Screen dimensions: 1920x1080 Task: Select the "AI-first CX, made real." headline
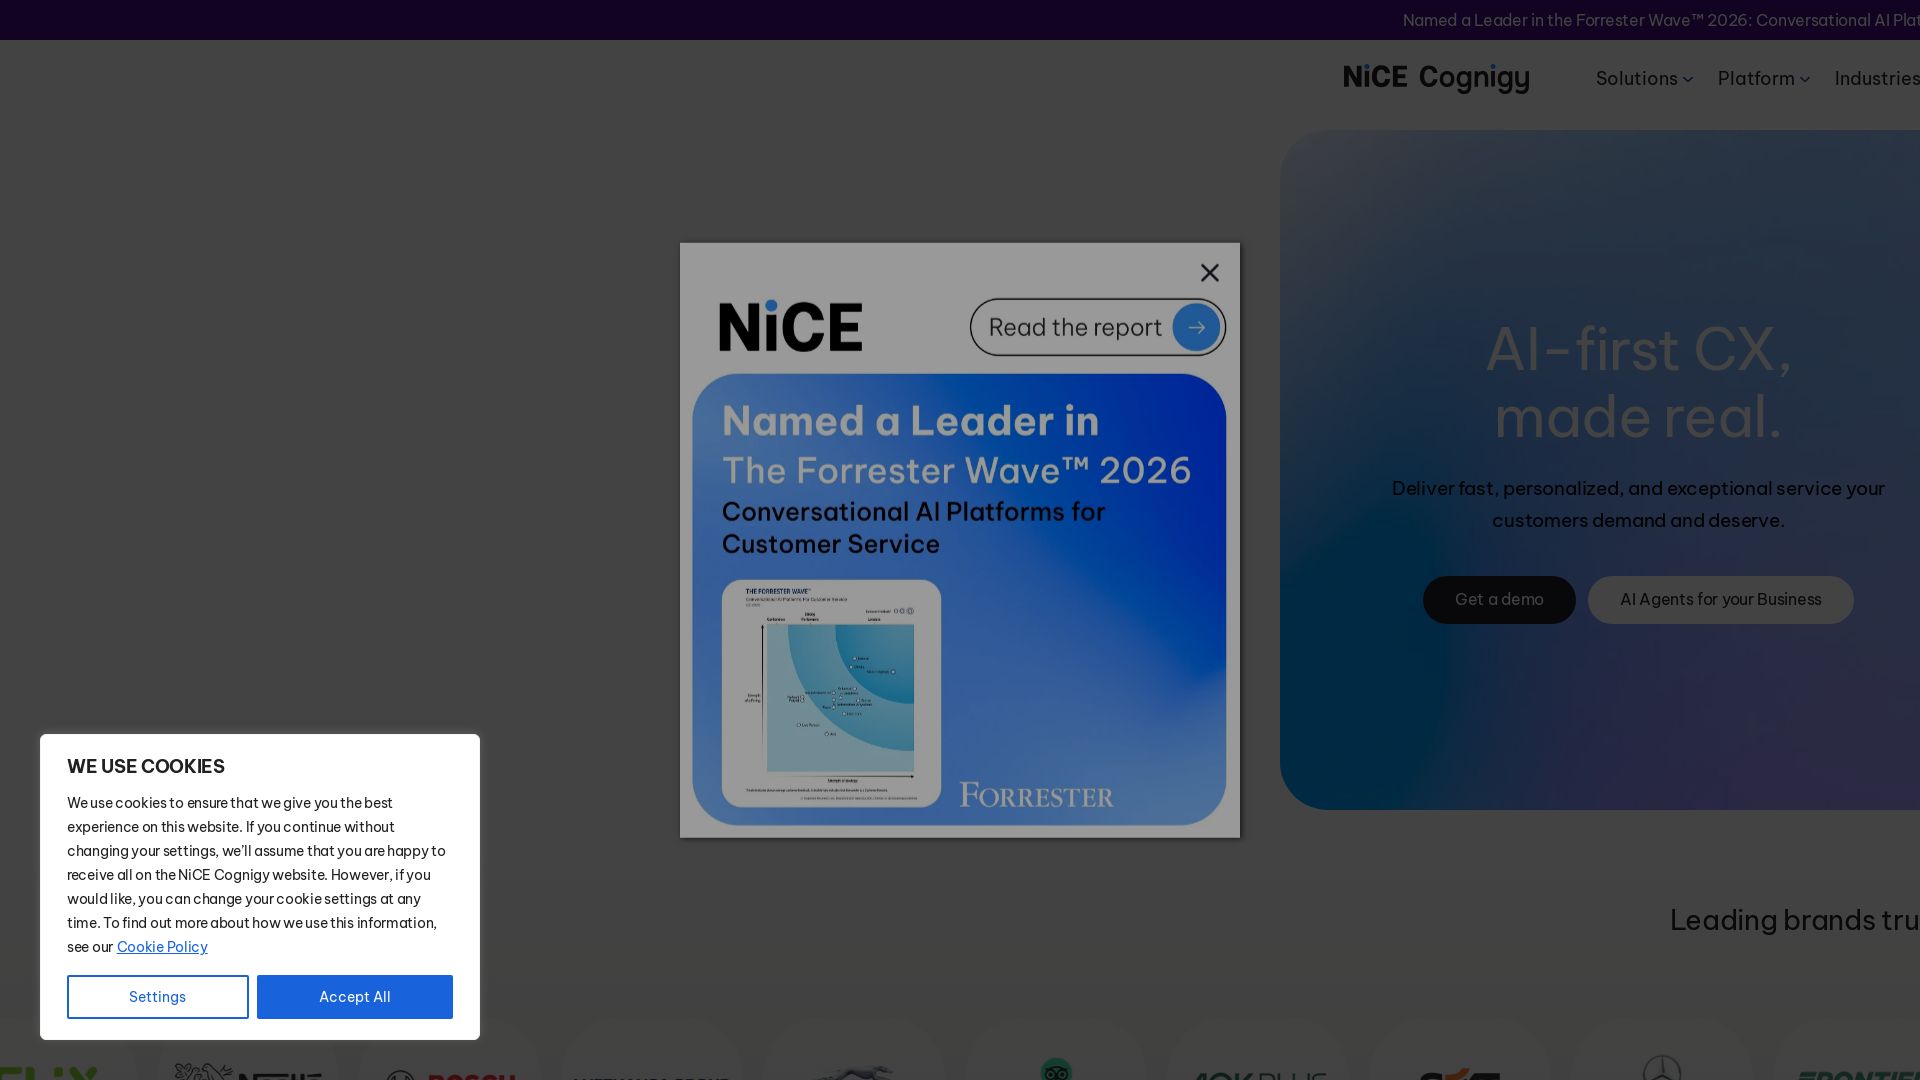(x=1638, y=383)
